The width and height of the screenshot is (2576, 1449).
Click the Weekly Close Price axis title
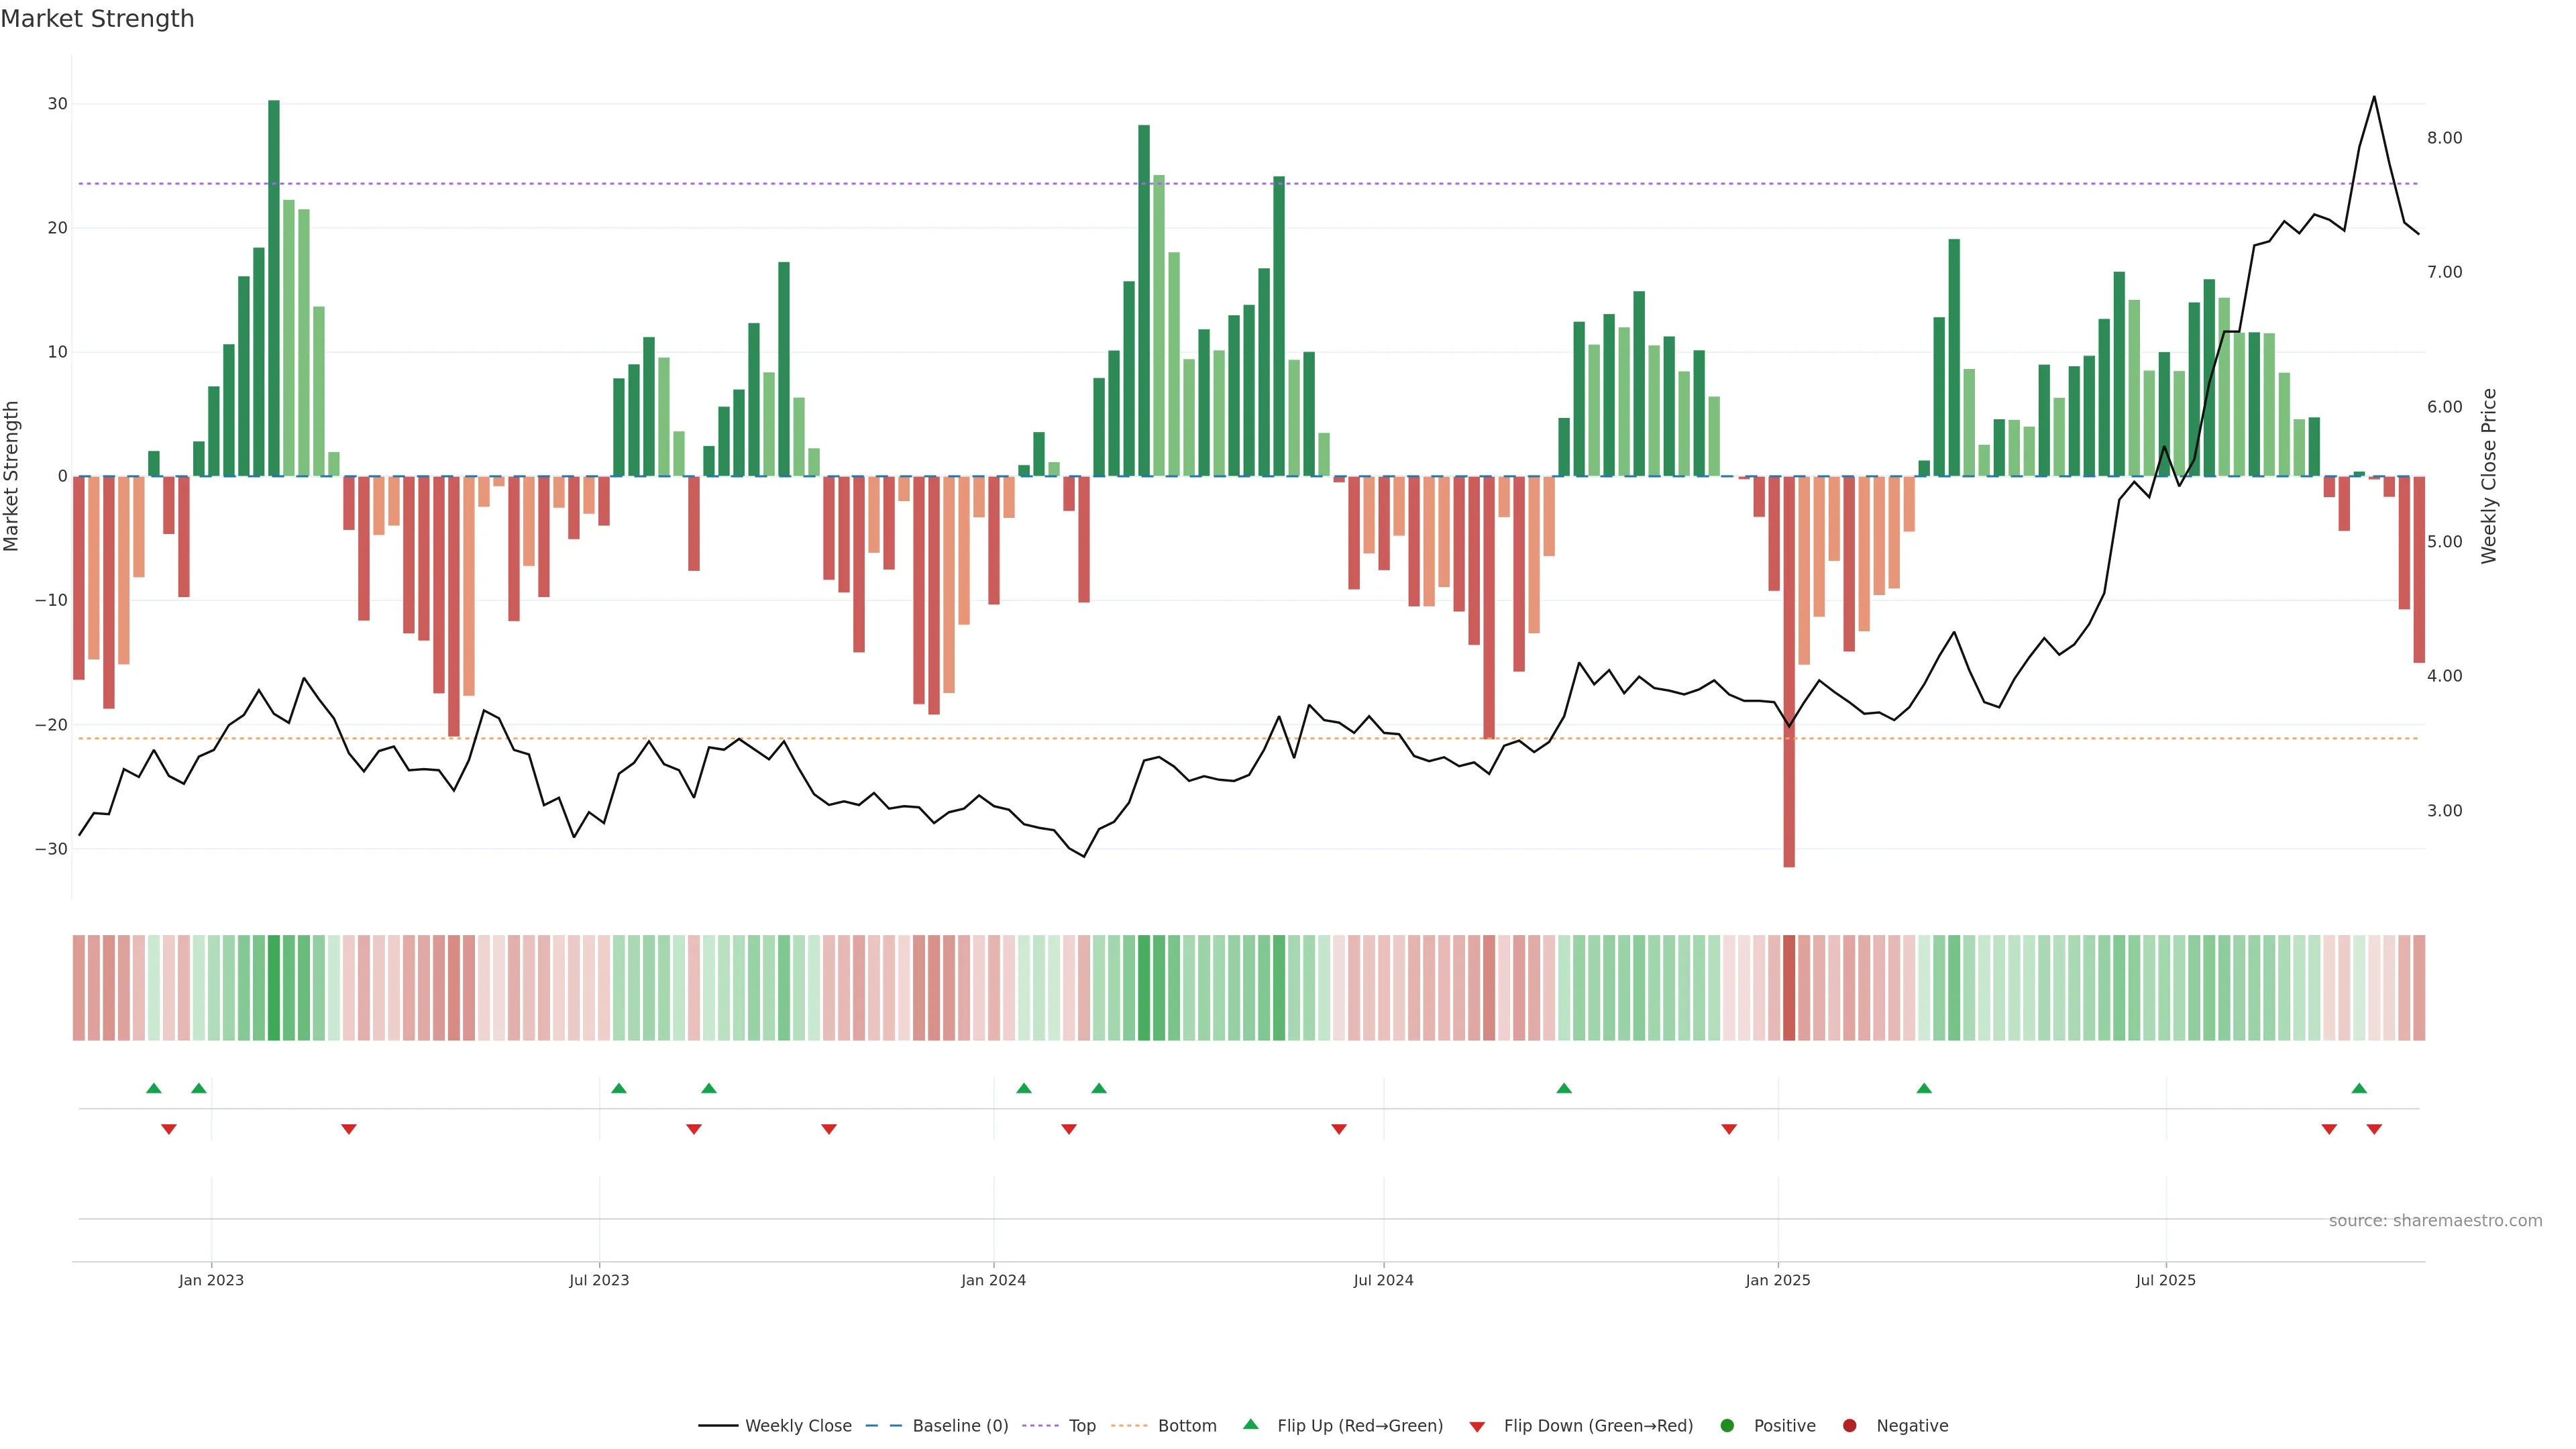point(2489,476)
